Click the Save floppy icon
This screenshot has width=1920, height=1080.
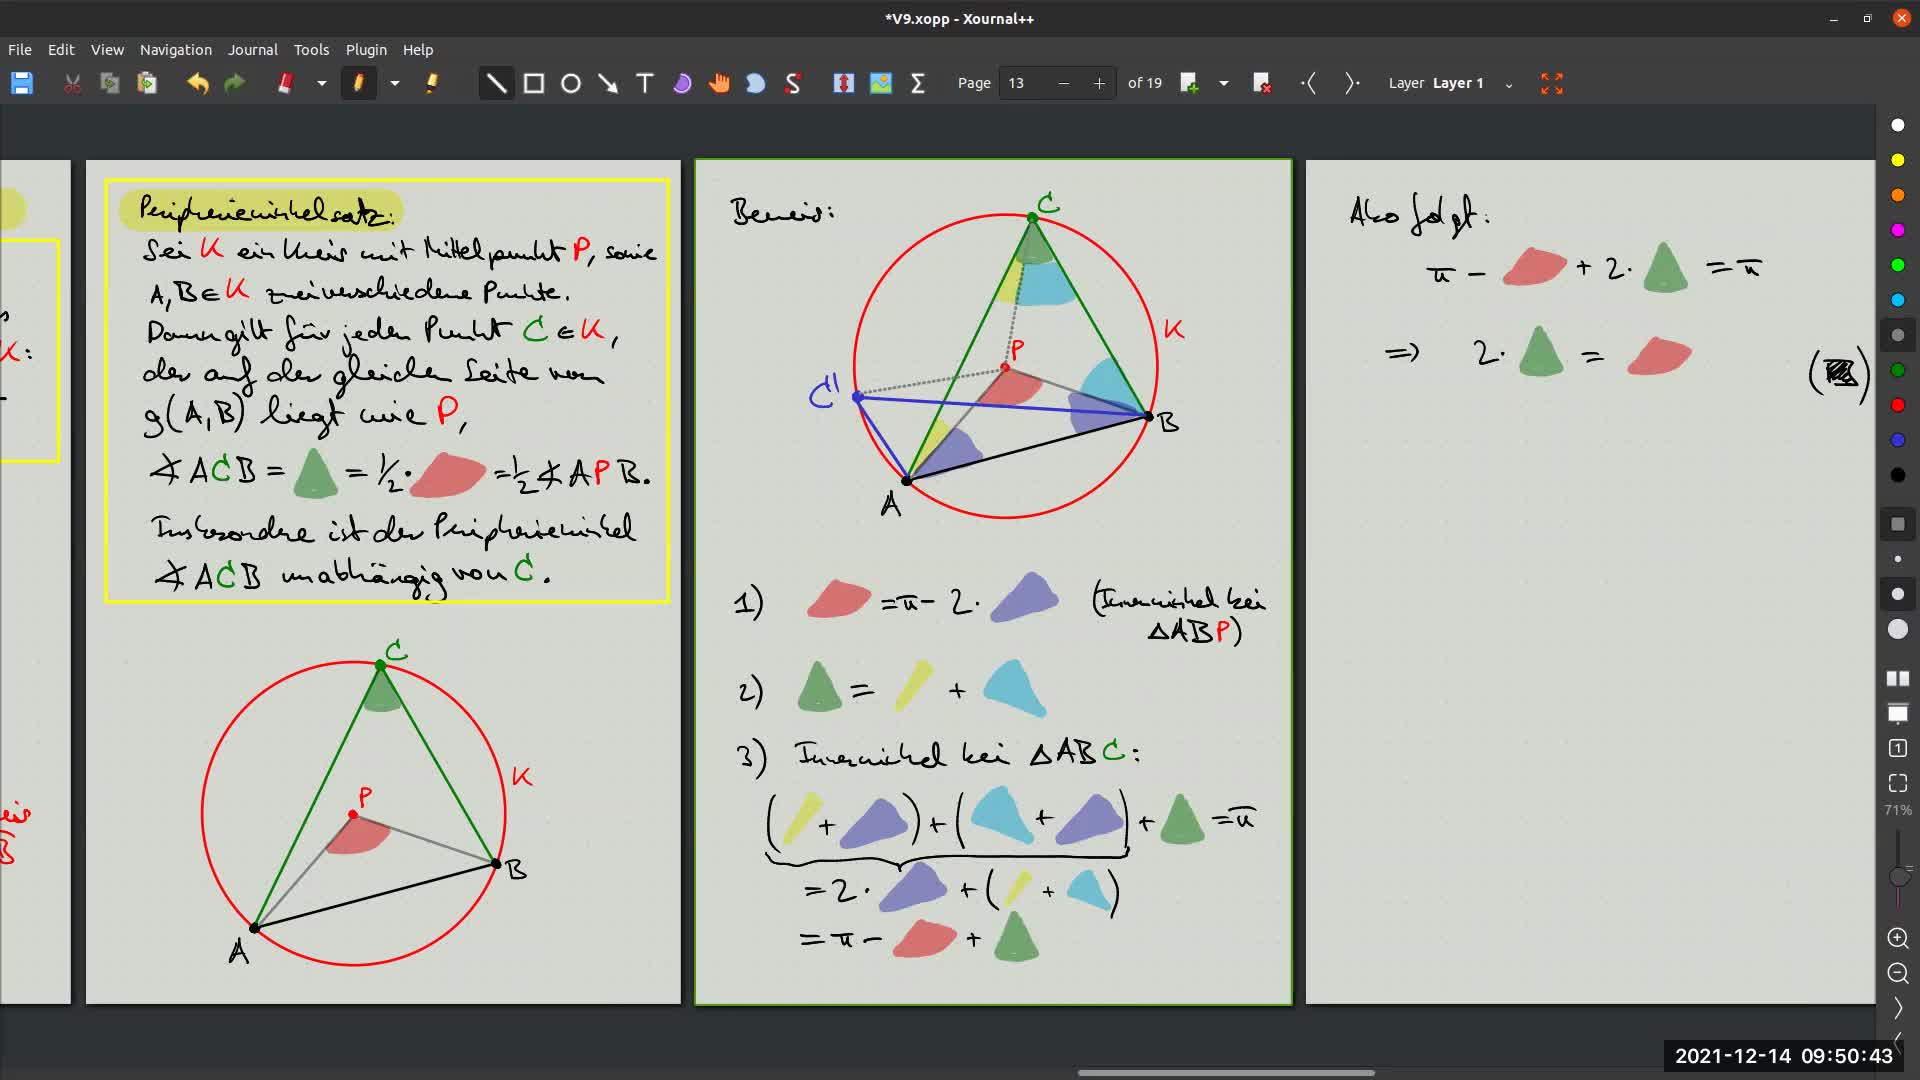pyautogui.click(x=22, y=84)
